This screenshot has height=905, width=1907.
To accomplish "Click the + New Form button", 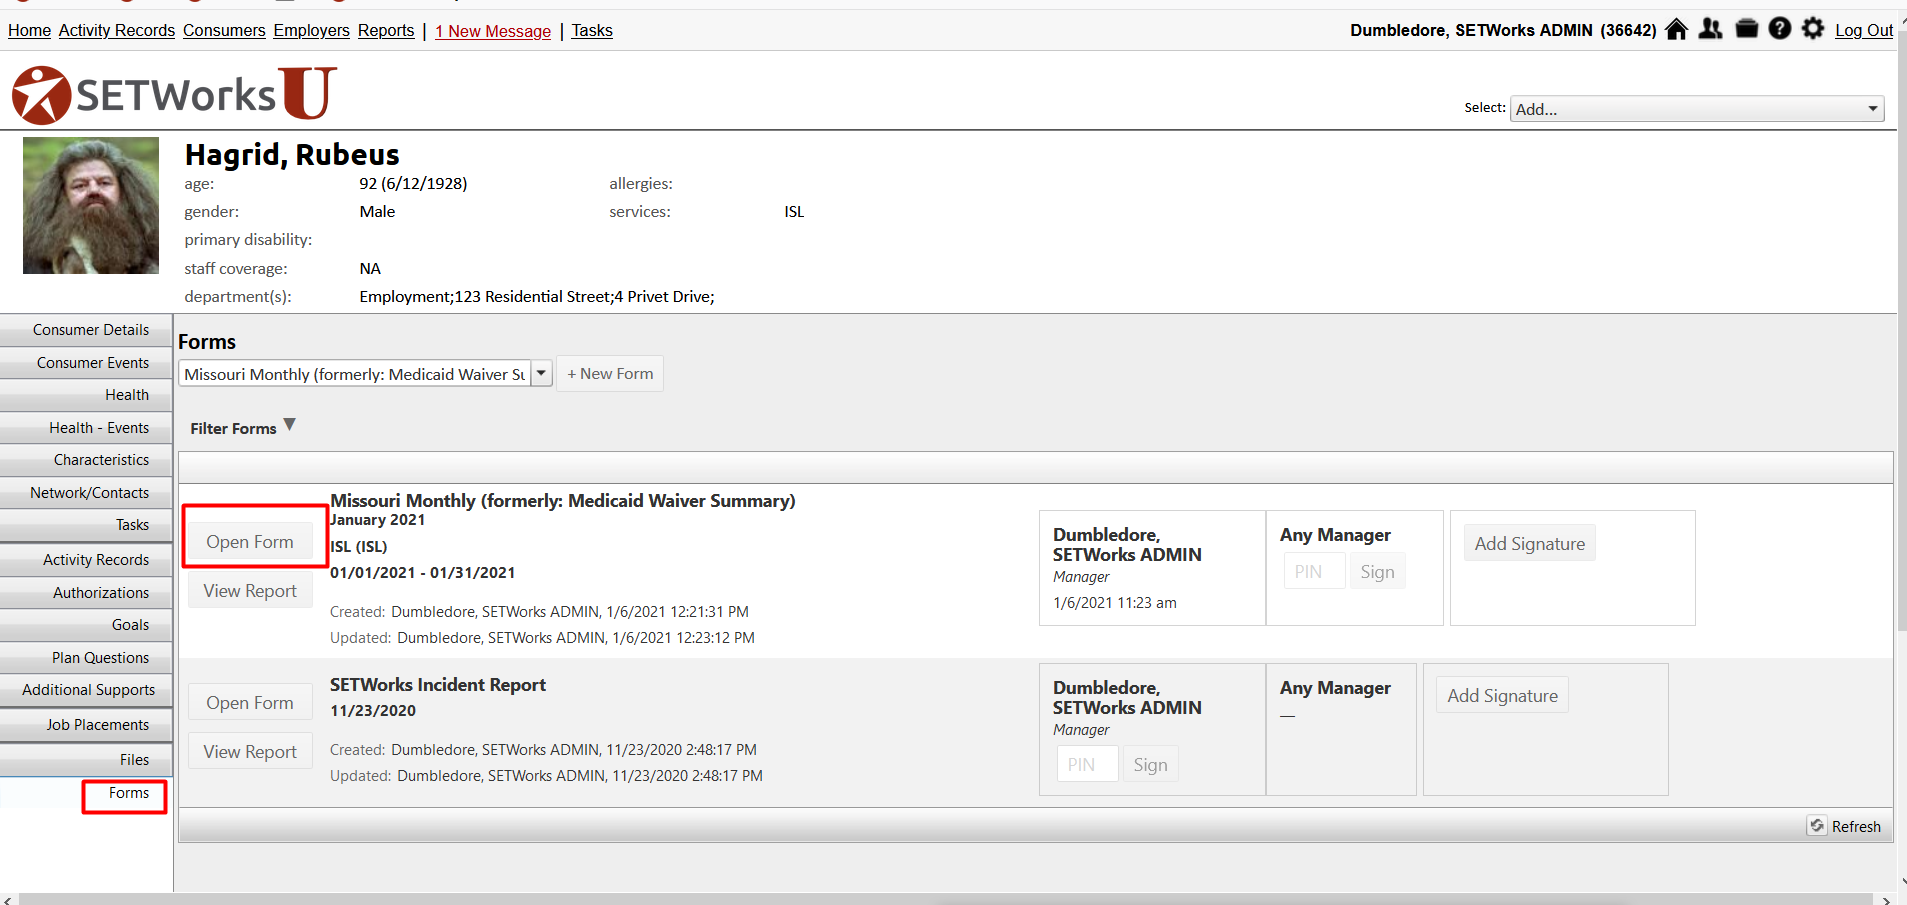I will (610, 374).
